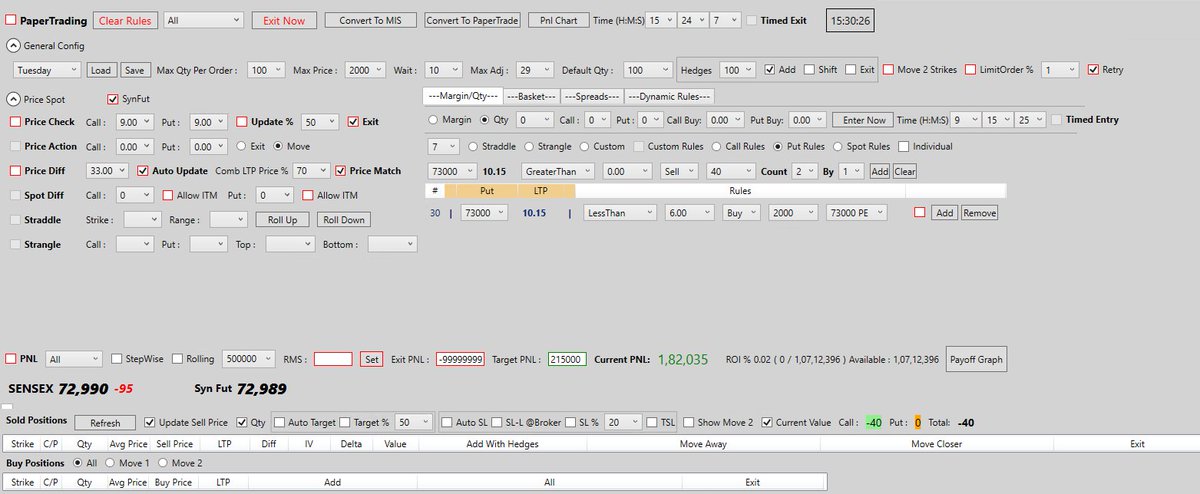Toggle the Hedges Shift checkbox
Image resolution: width=1200 pixels, height=494 pixels.
point(808,70)
